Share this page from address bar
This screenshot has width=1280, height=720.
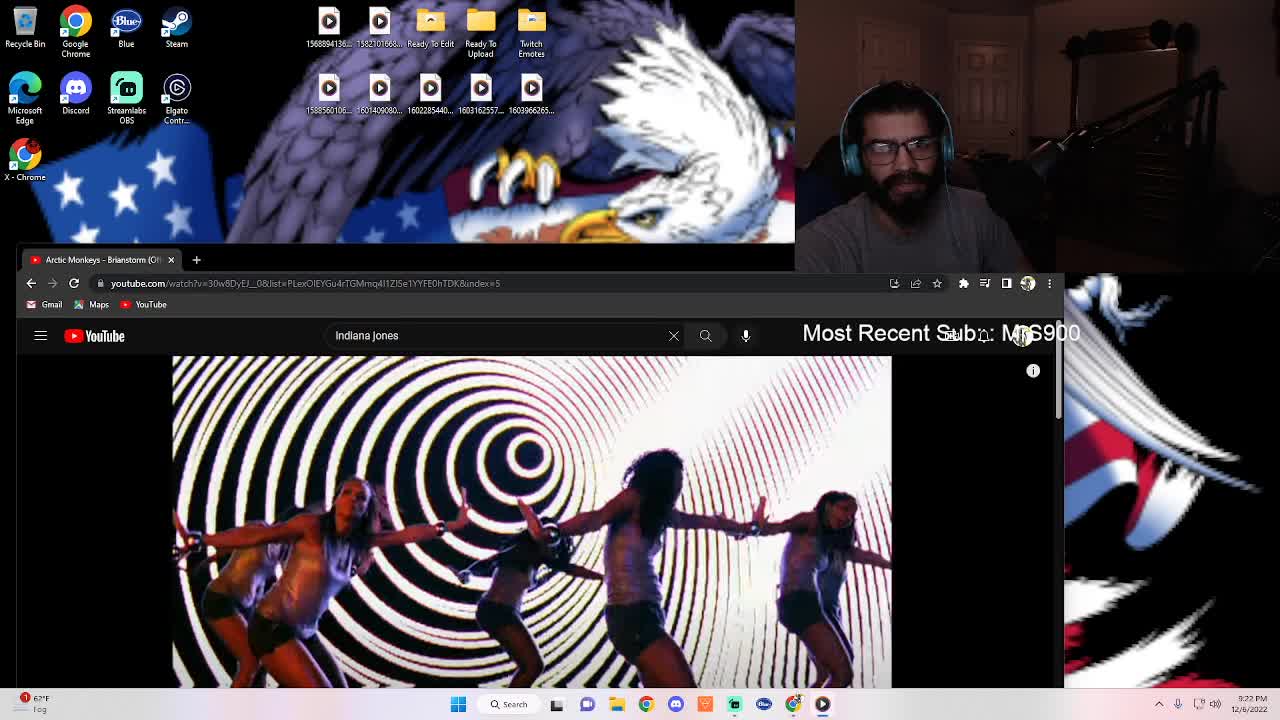[916, 283]
